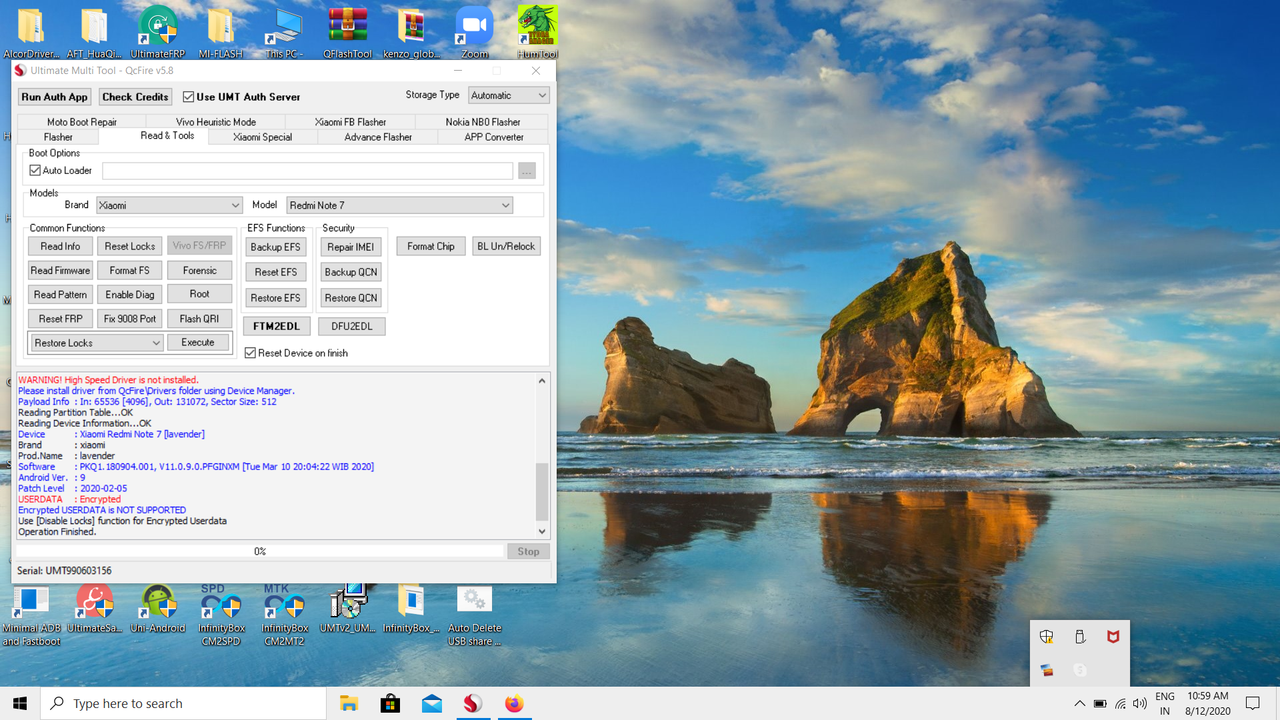Open Microsoft Store from taskbar
The width and height of the screenshot is (1280, 720).
click(390, 703)
